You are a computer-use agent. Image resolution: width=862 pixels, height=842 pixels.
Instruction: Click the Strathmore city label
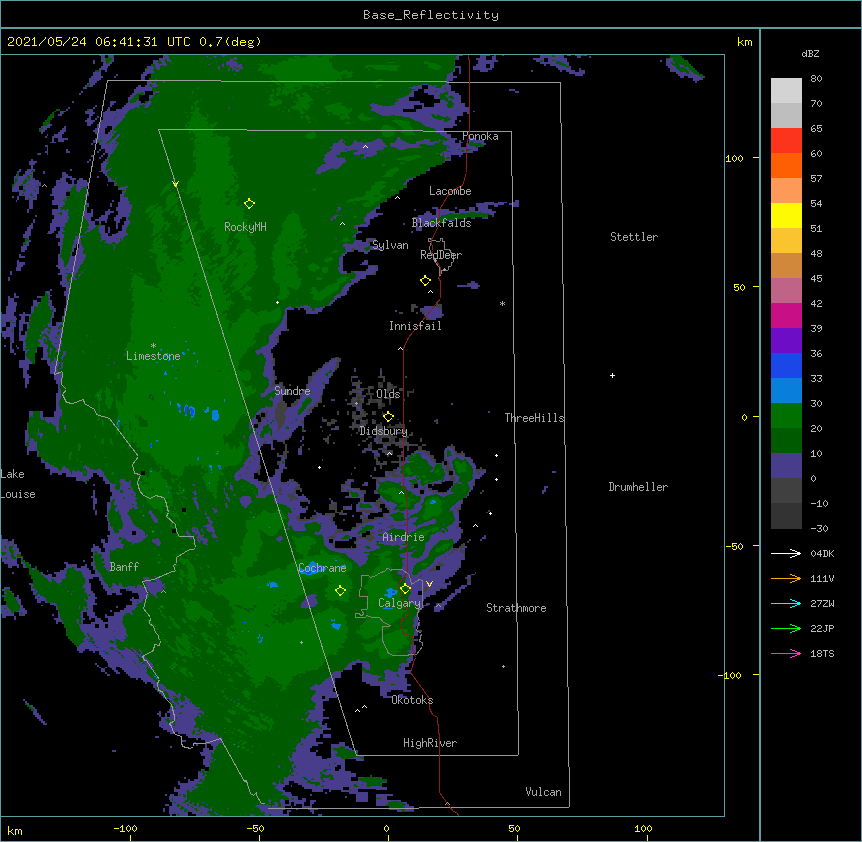516,608
